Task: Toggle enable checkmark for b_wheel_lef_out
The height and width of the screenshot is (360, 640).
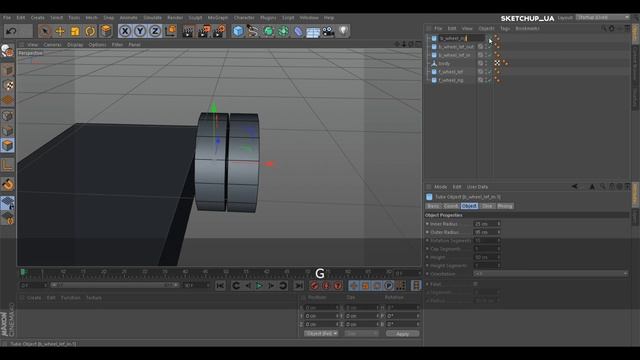Action: (490, 47)
